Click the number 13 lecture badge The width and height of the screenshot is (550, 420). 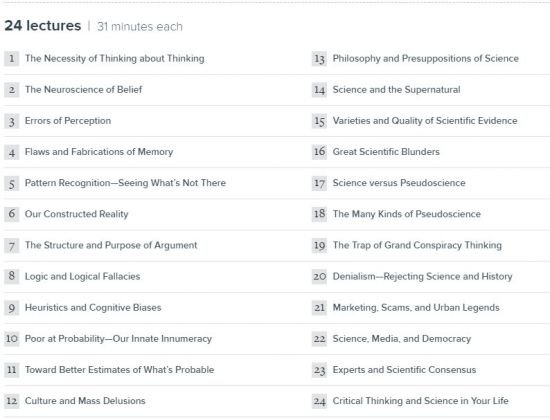[319, 59]
